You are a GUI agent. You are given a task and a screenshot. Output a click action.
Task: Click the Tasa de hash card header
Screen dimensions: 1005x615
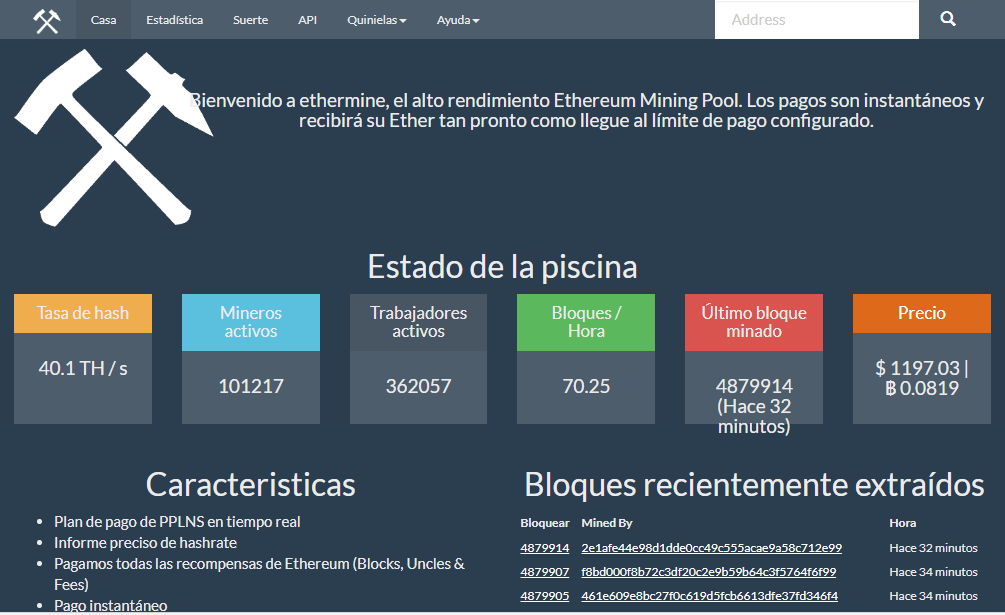coord(83,313)
